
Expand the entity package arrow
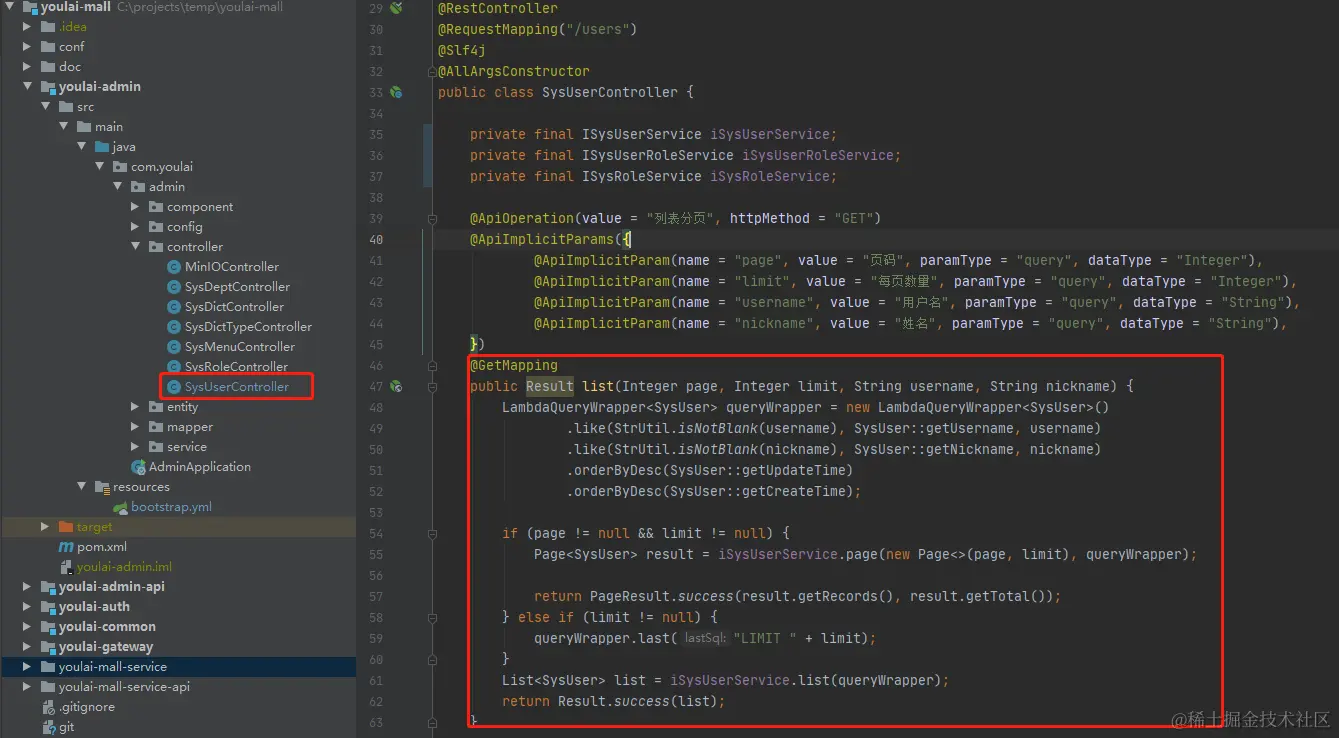(x=135, y=407)
